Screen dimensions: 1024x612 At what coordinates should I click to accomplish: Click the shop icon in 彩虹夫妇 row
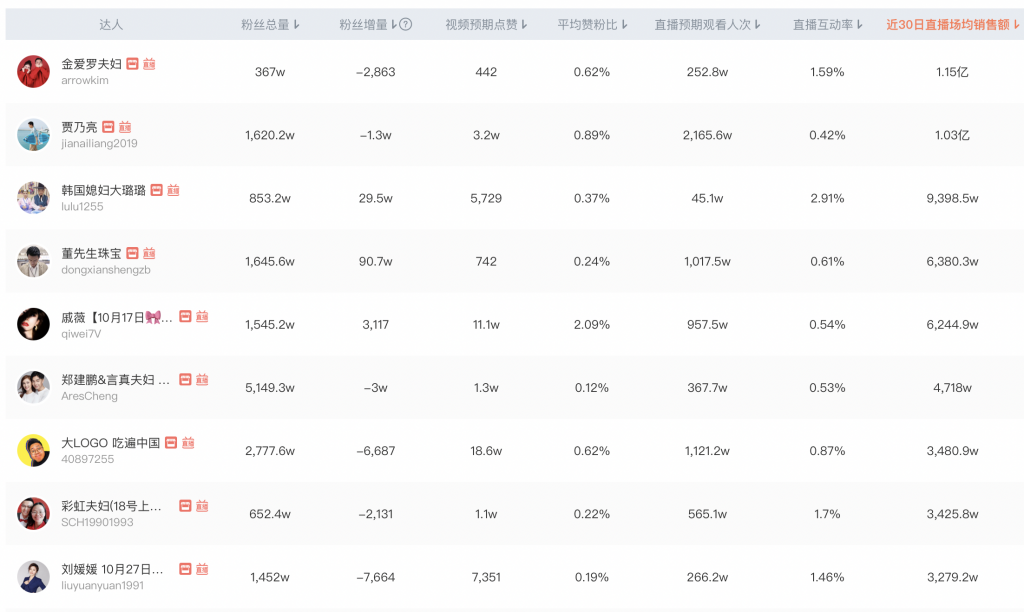point(185,506)
